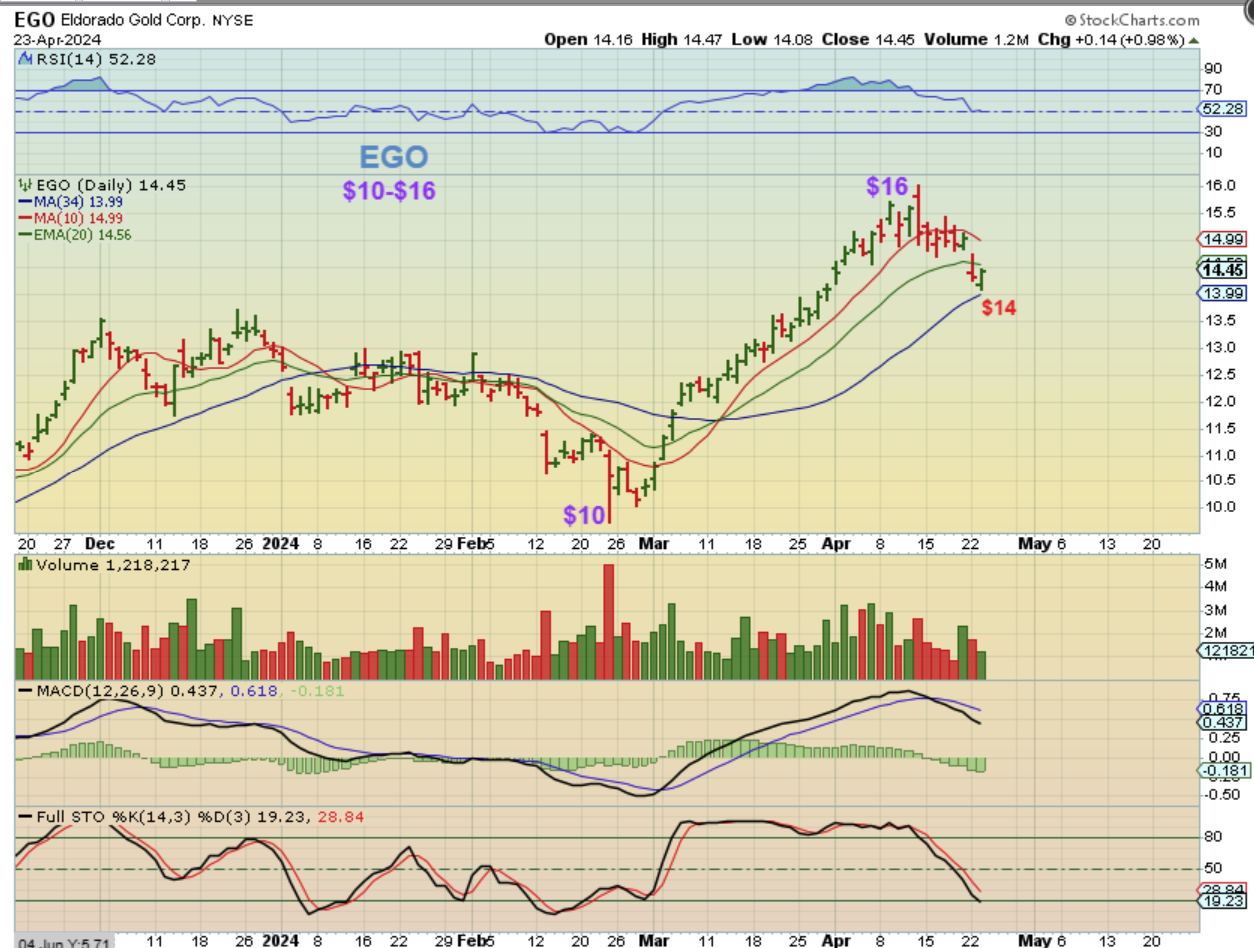Click the 70 level on the RSI axis
This screenshot has height=948, width=1254.
(x=1215, y=90)
